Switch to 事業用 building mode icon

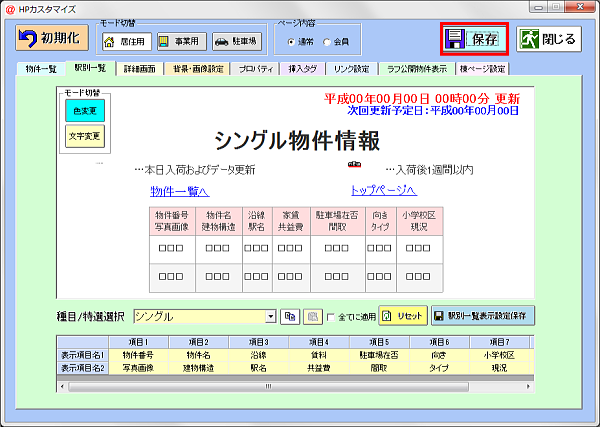point(164,41)
